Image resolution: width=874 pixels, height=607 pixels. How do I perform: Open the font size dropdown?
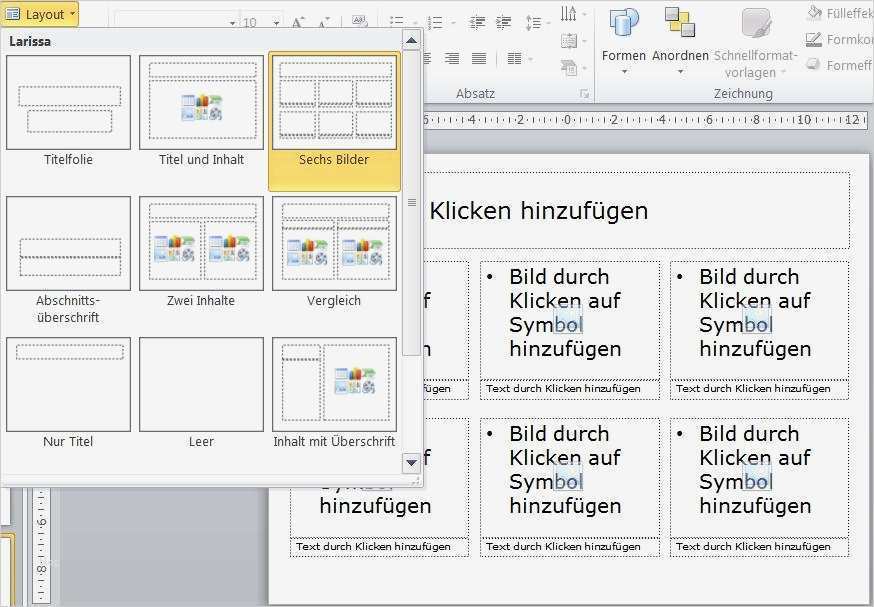point(275,22)
